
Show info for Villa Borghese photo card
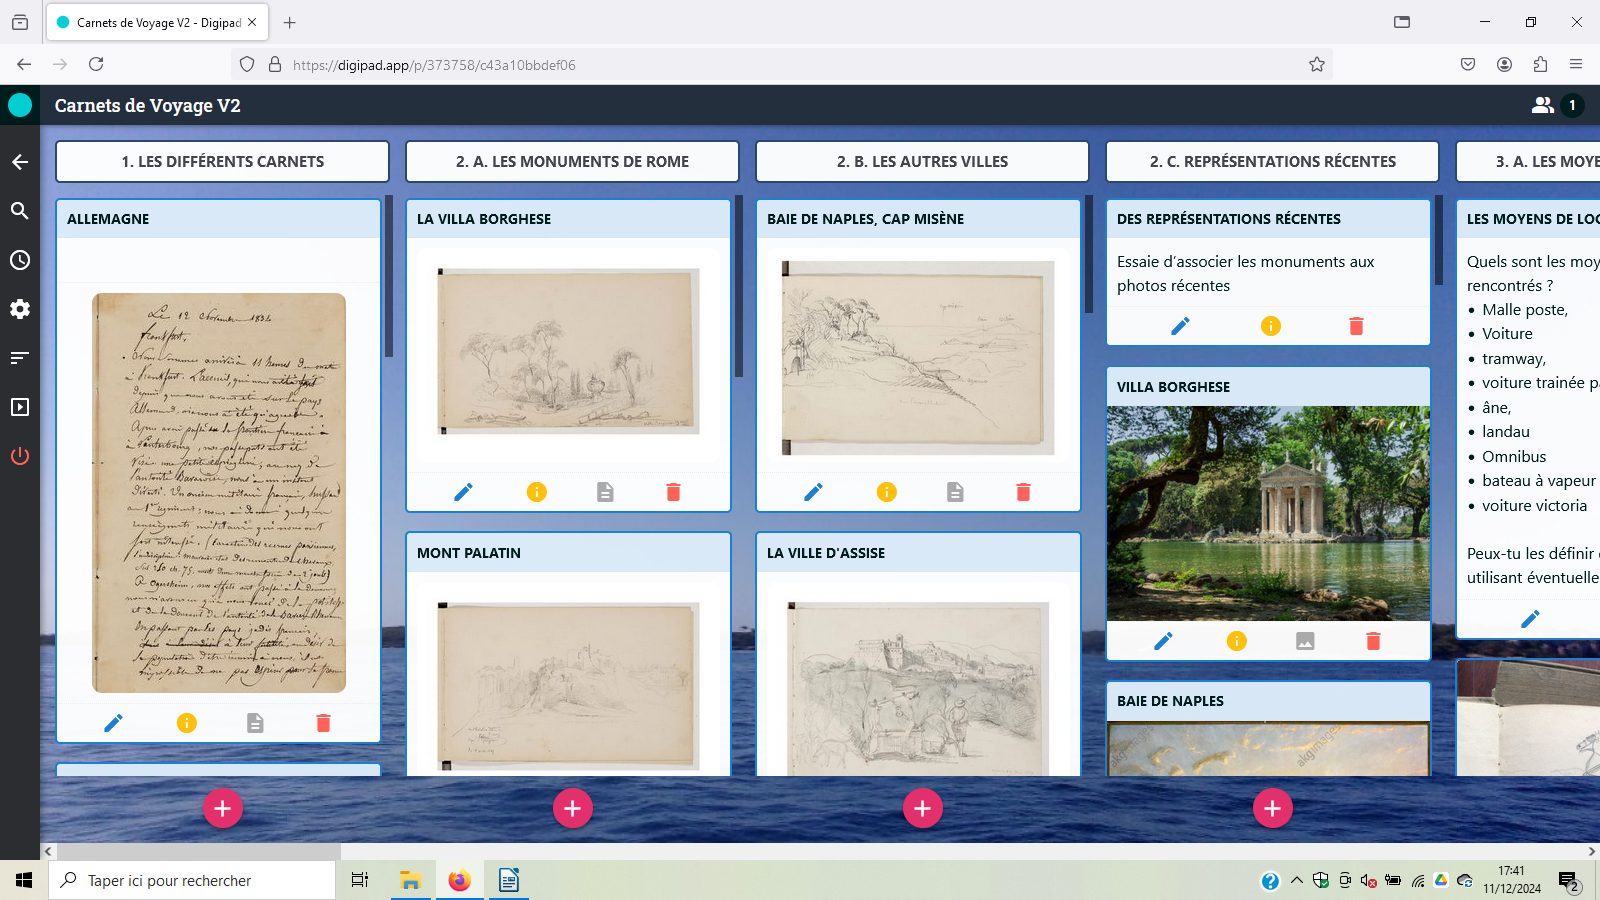point(1237,641)
